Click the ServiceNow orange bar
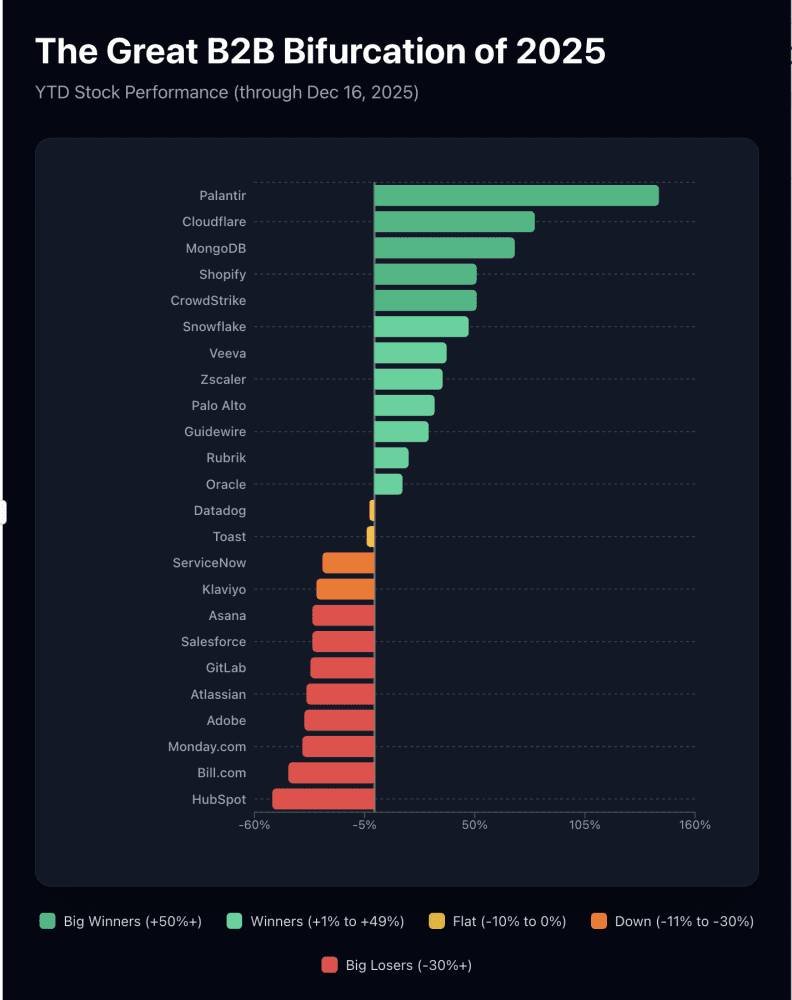Viewport: 792px width, 1000px height. [348, 563]
